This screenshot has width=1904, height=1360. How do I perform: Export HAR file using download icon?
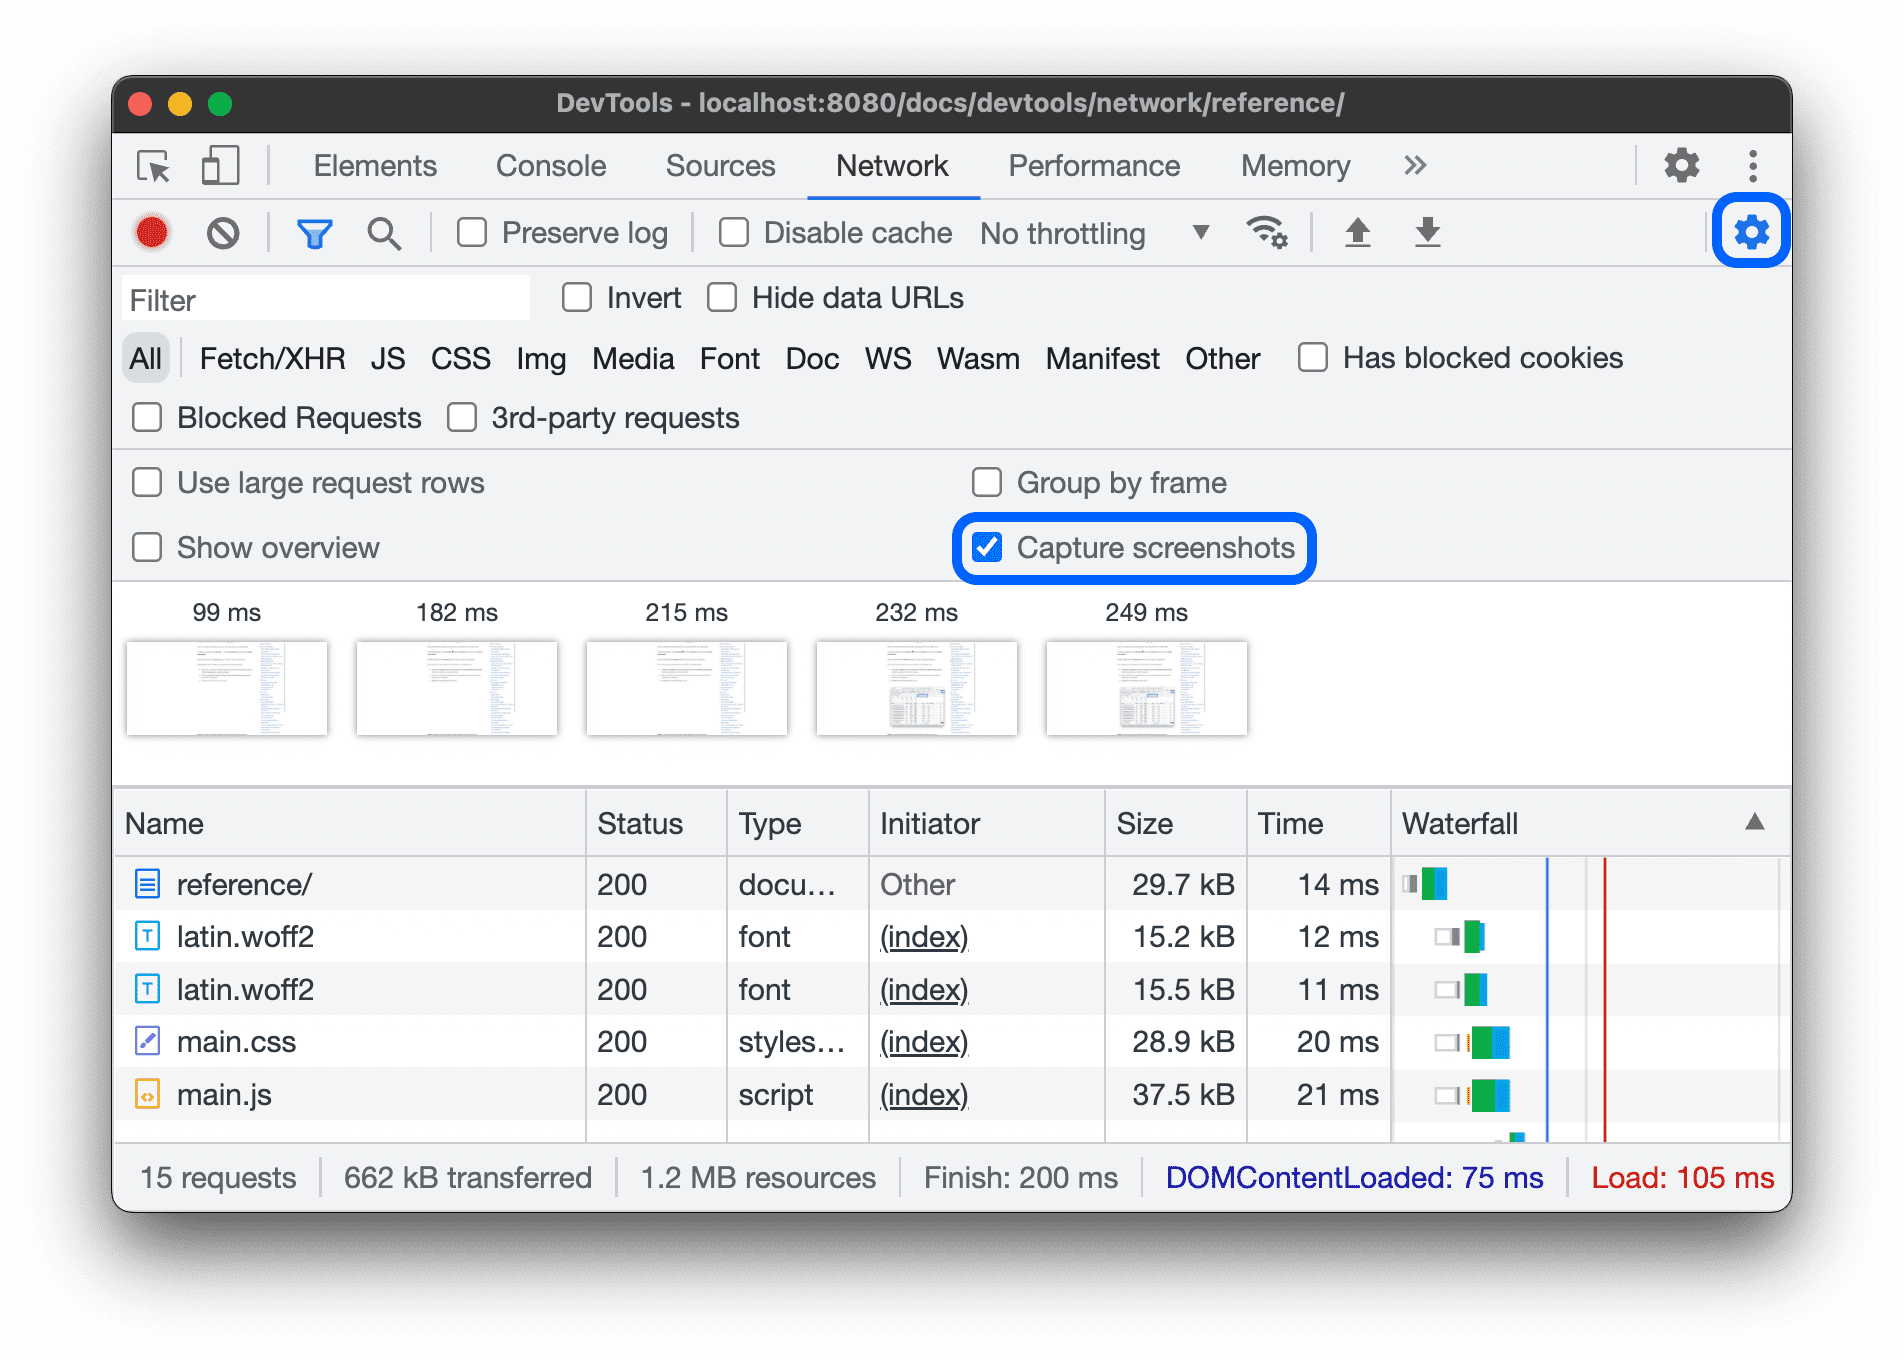[x=1427, y=232]
